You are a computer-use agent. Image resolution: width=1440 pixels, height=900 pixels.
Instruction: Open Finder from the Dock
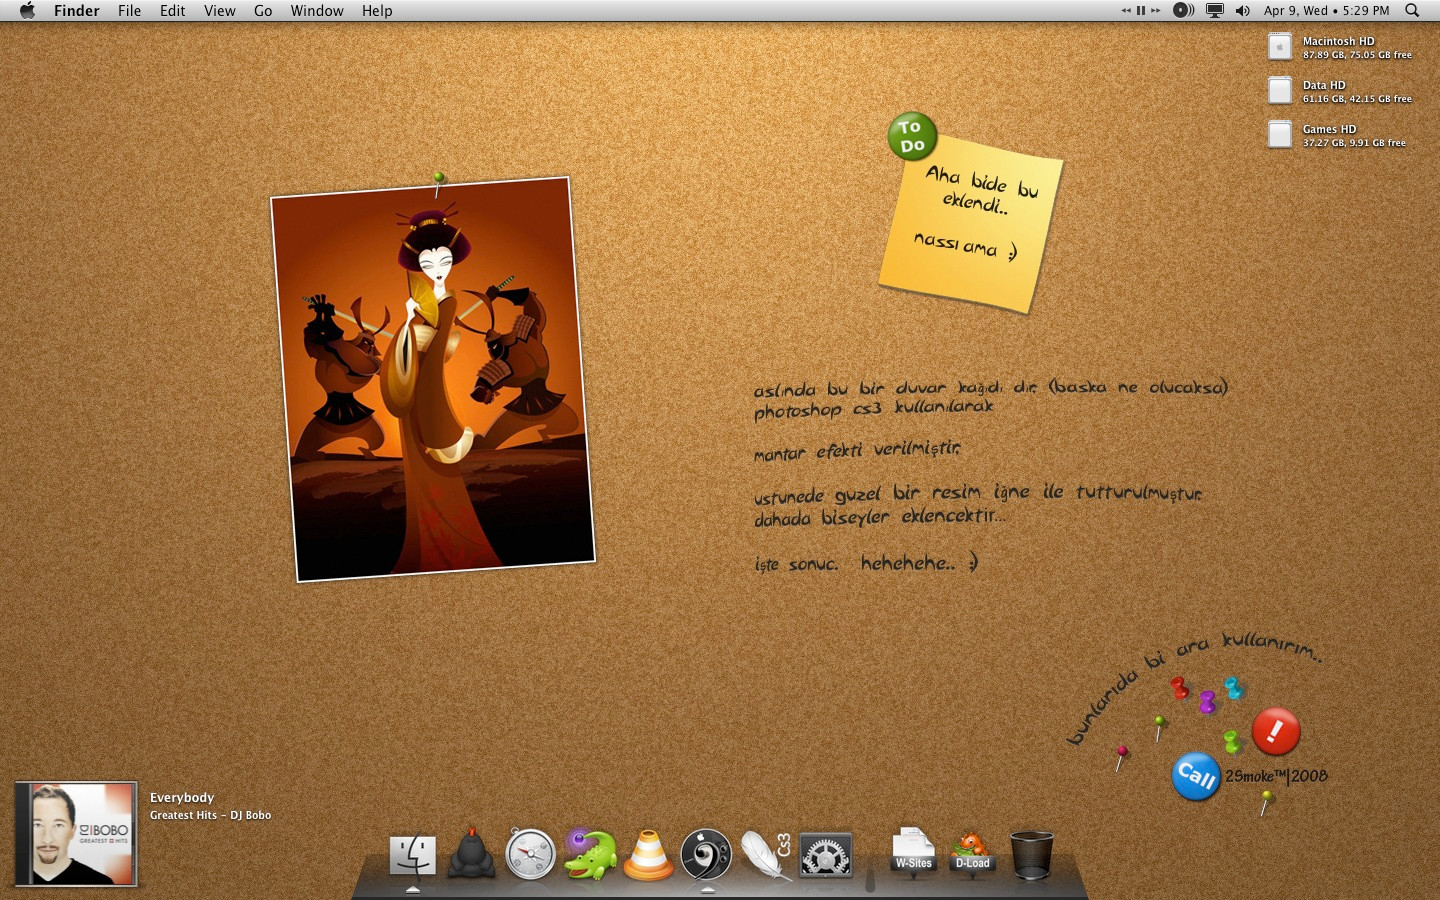(413, 856)
